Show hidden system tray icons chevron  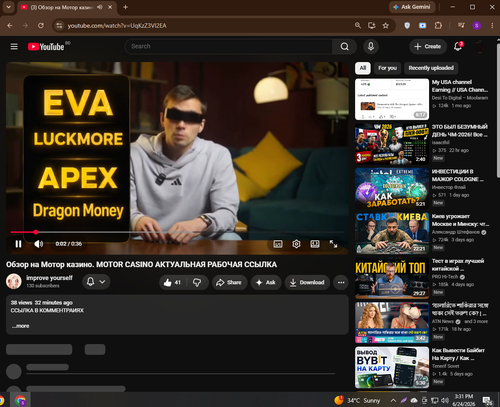pos(393,400)
